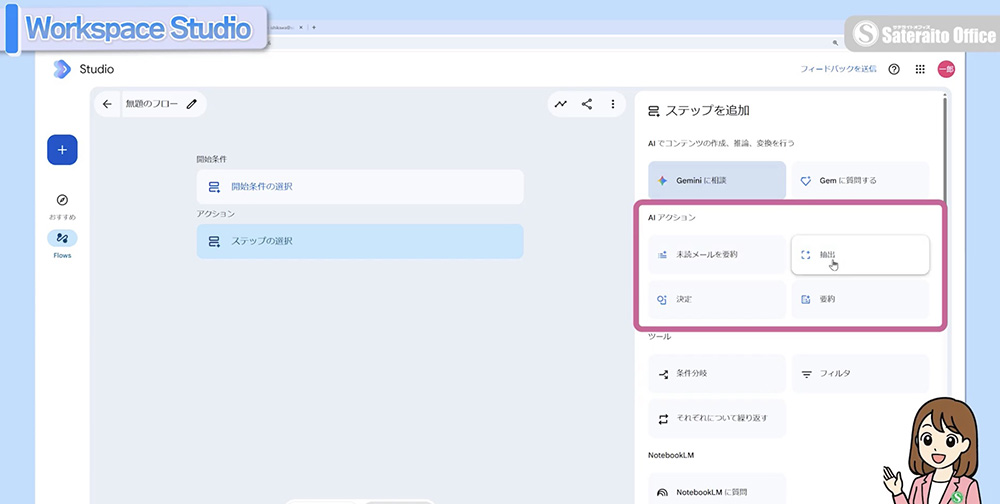The height and width of the screenshot is (504, 1000).
Task: Click the 開始条件 label
Action: click(x=211, y=159)
